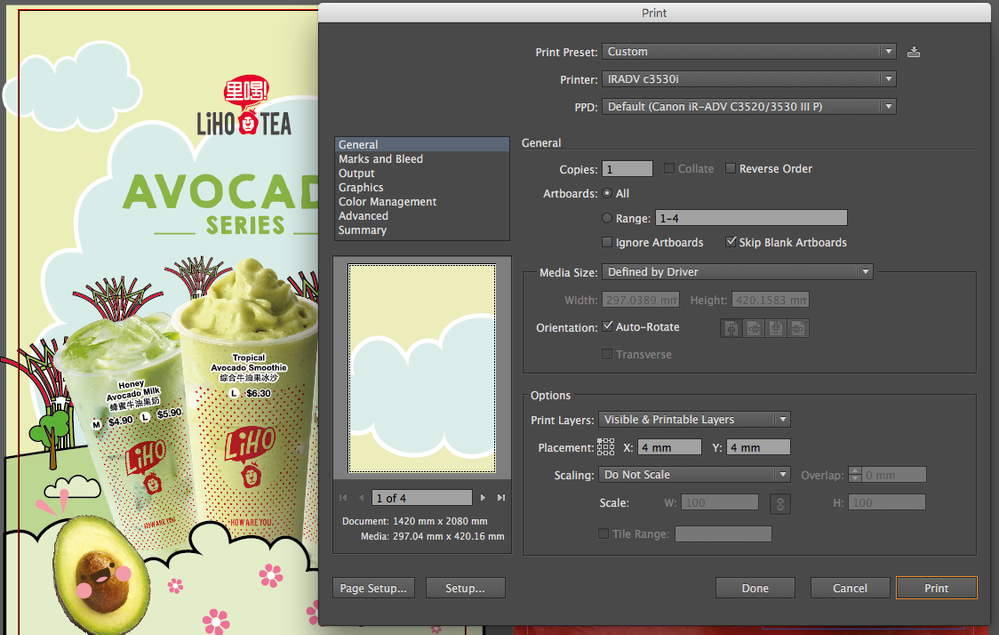Save the print preset icon
The image size is (999, 635).
click(914, 52)
